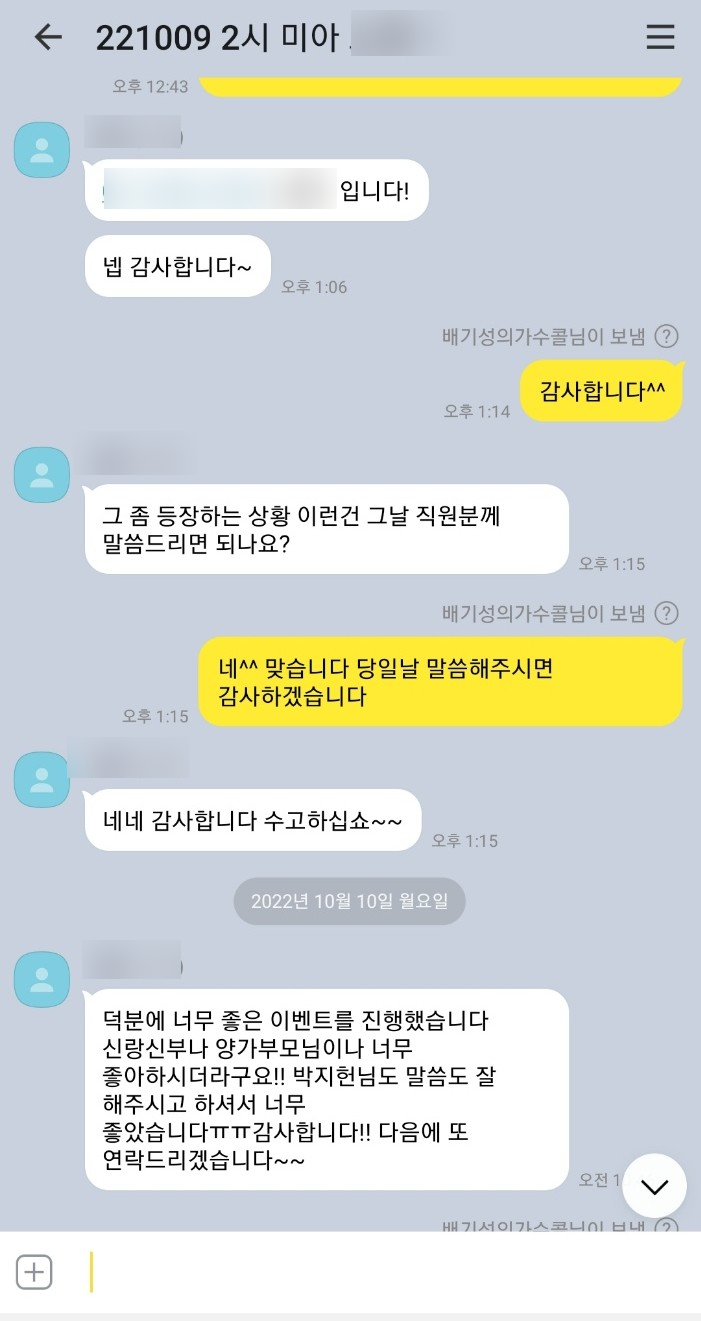Tap the plus attachment icon

[x=34, y=1272]
